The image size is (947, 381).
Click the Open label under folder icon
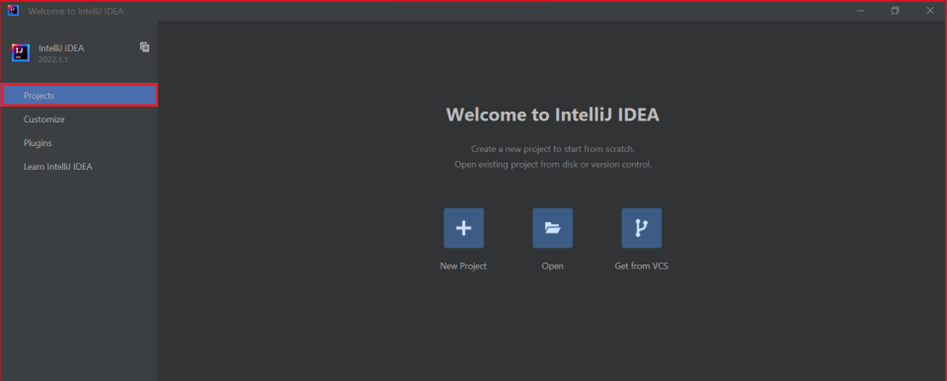coord(553,266)
